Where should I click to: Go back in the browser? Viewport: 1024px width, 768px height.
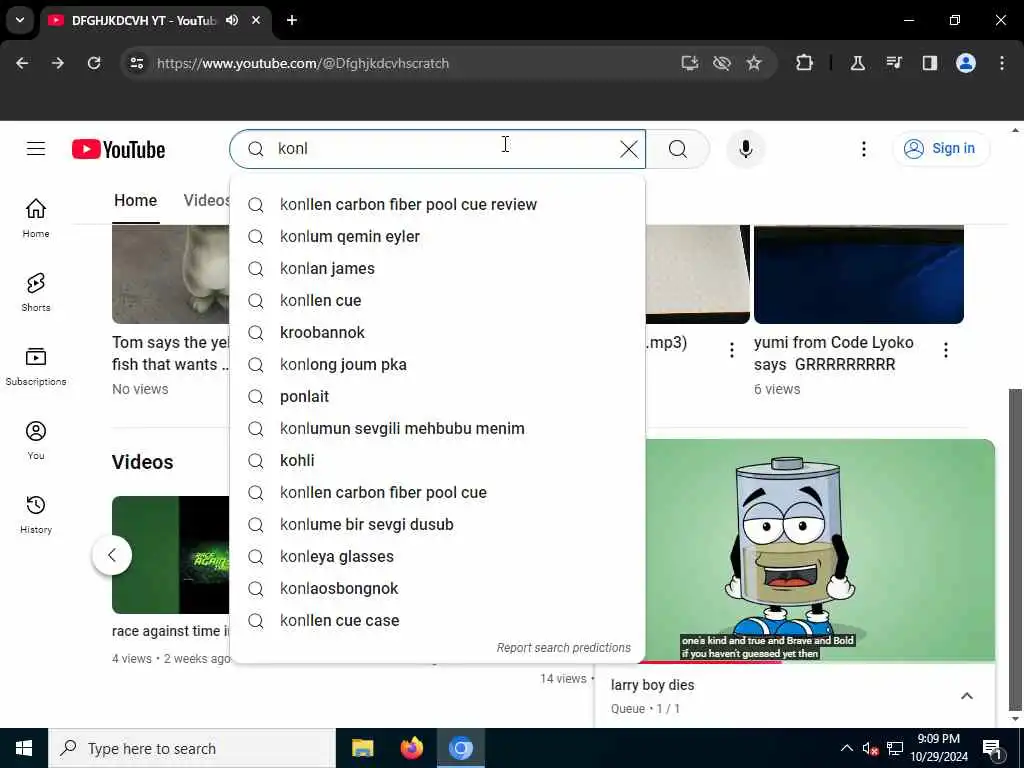[22, 63]
